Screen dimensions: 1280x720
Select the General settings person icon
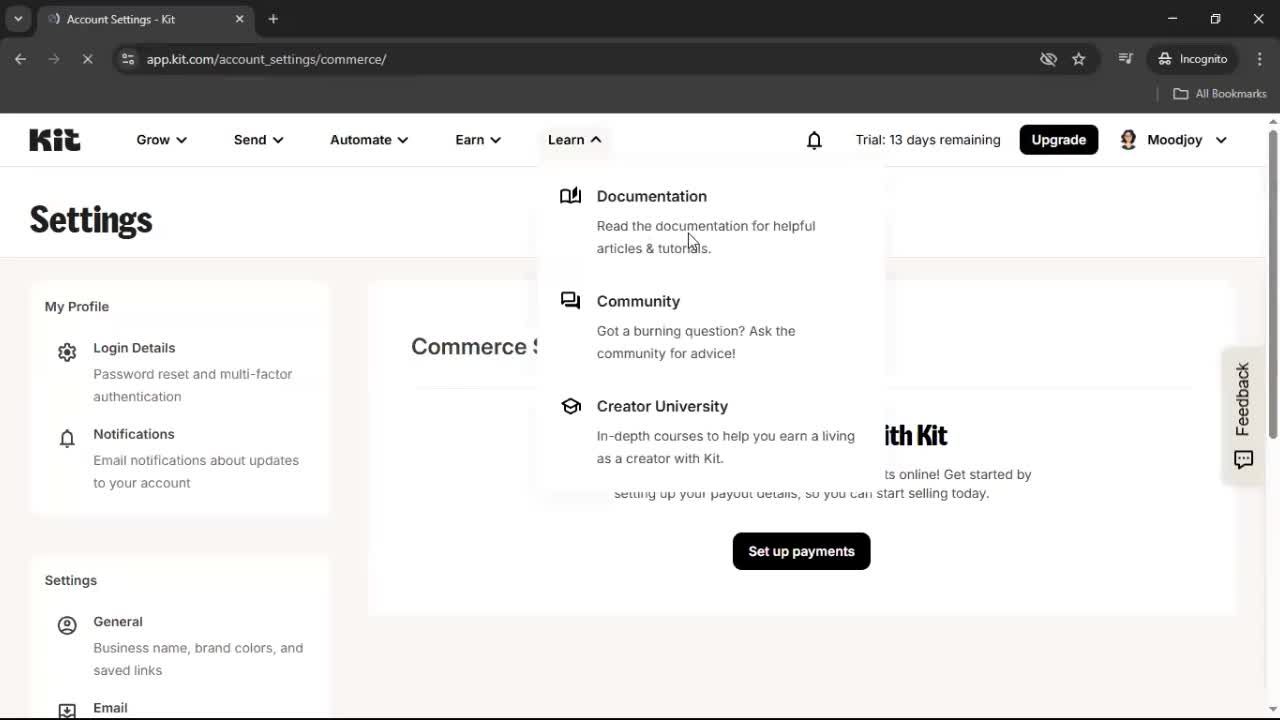(66, 624)
